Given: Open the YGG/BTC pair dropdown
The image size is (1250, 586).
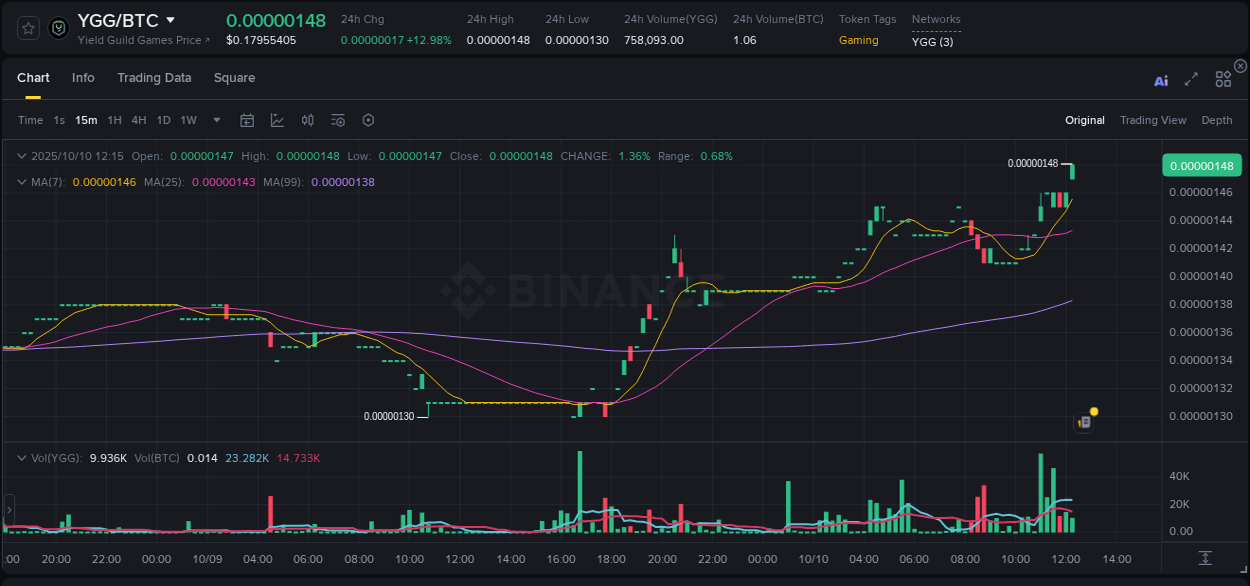Looking at the screenshot, I should click(170, 19).
